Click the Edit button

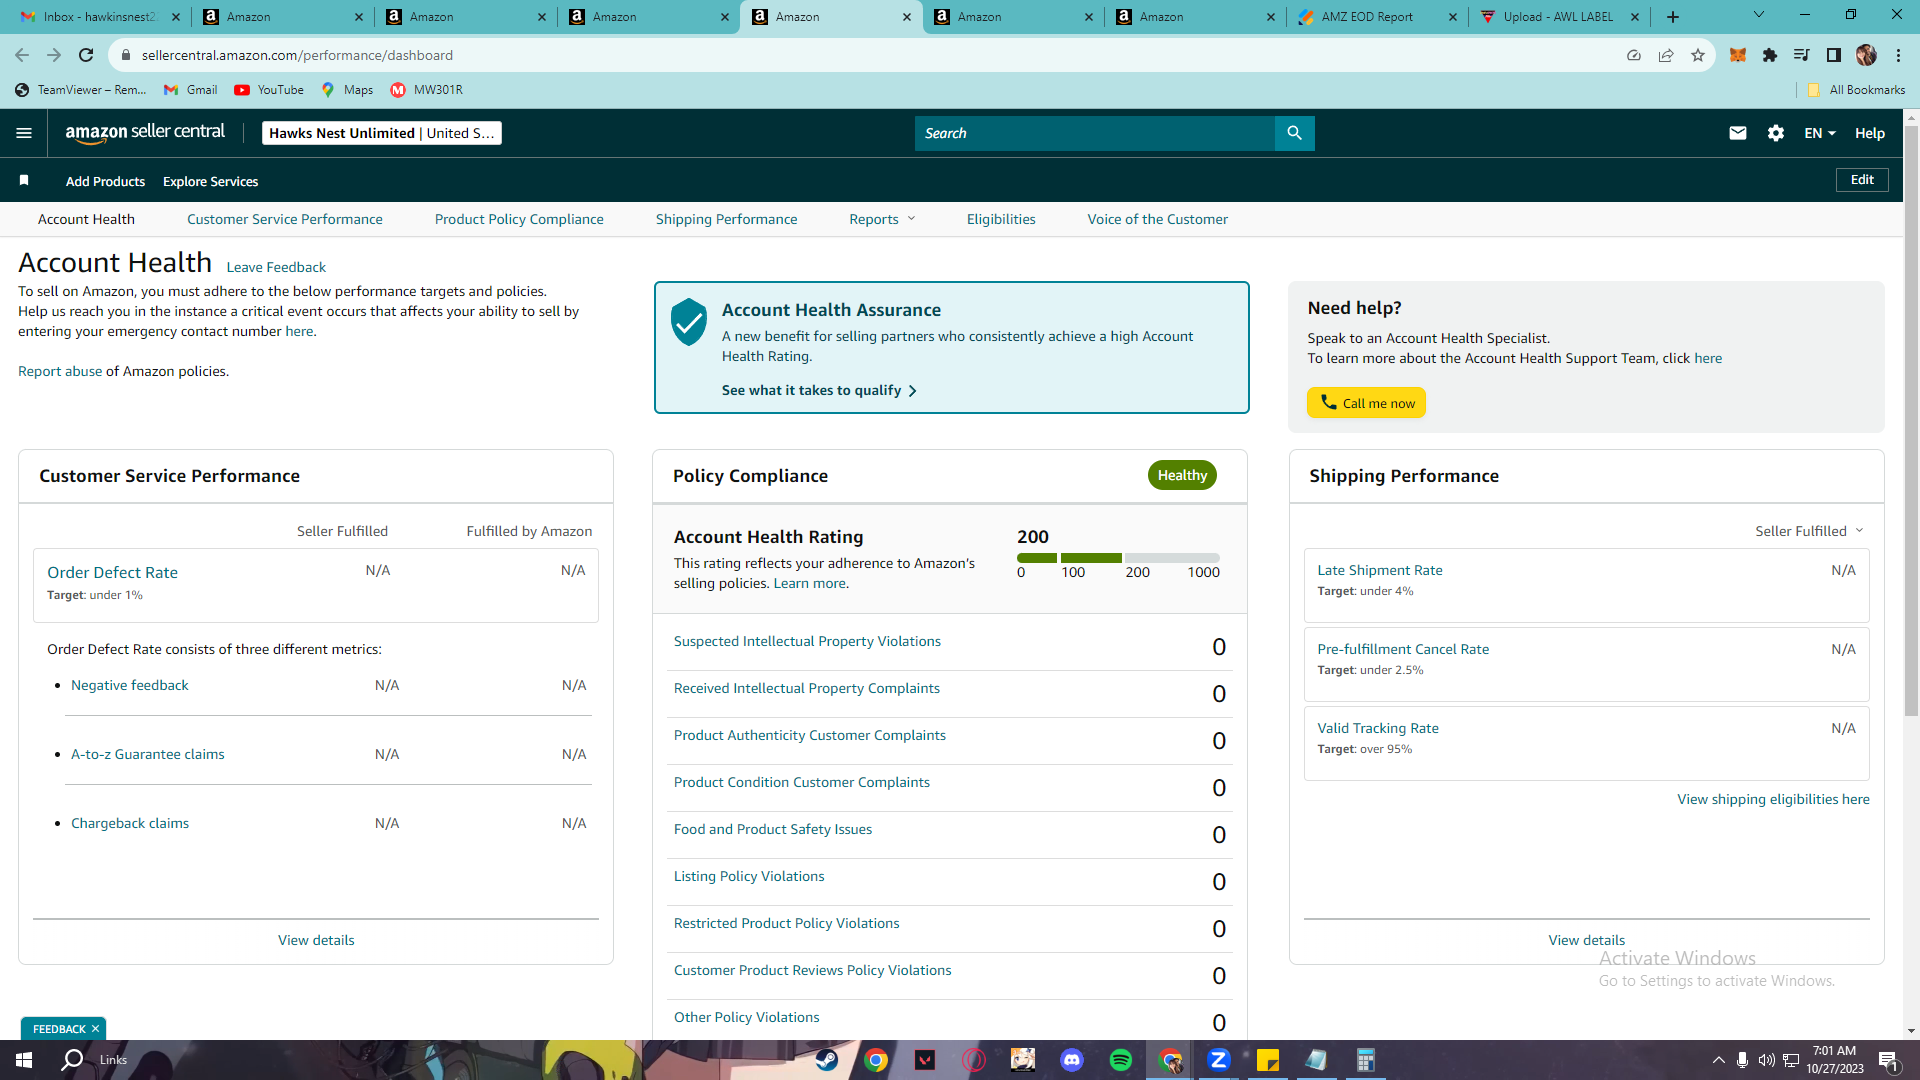click(1862, 180)
